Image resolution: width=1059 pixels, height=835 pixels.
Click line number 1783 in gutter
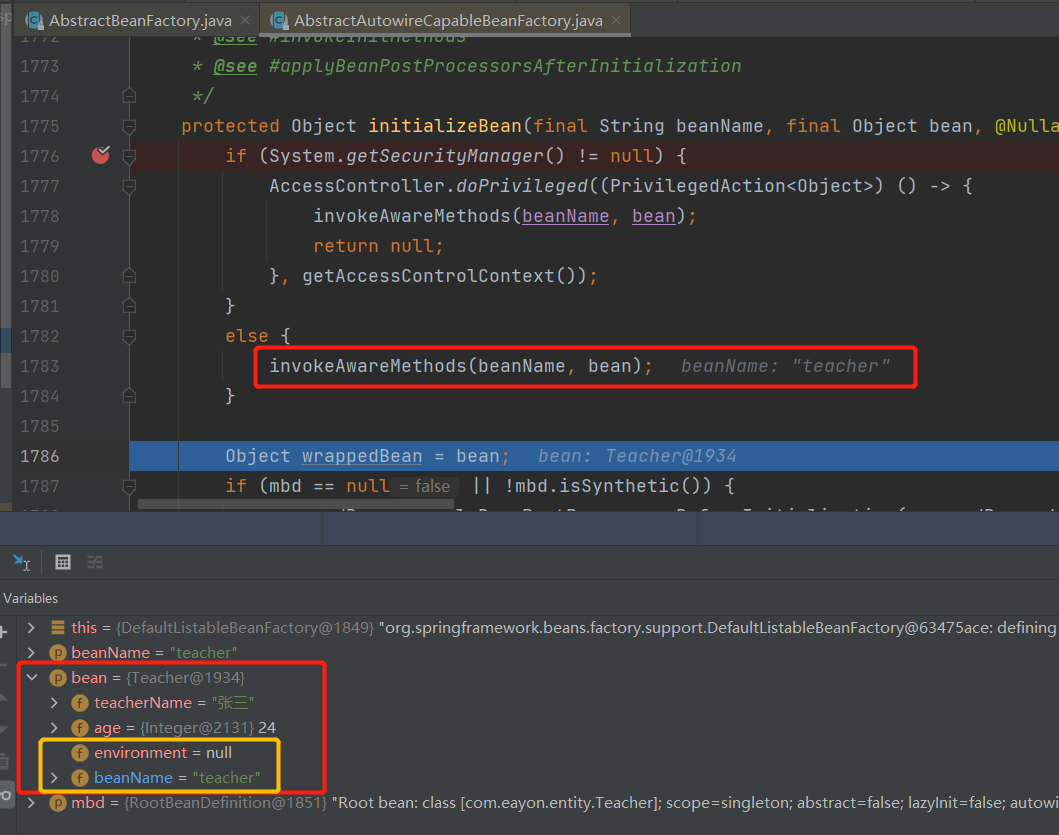[40, 366]
